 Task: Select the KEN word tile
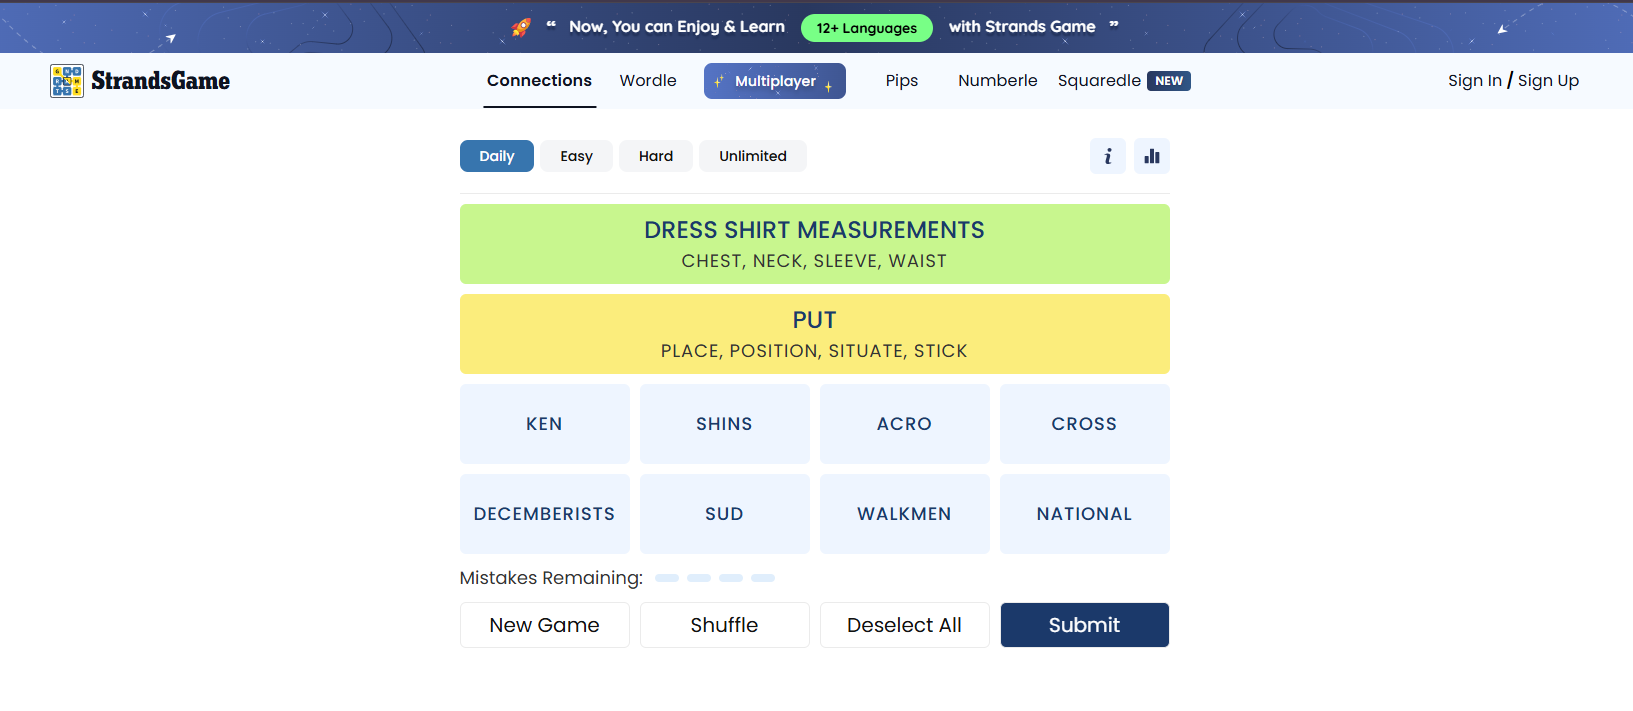tap(545, 424)
